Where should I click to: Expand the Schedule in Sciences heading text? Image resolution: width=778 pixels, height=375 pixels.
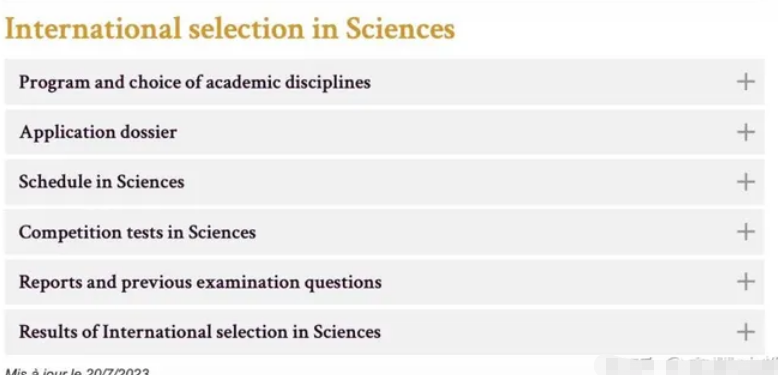(101, 182)
